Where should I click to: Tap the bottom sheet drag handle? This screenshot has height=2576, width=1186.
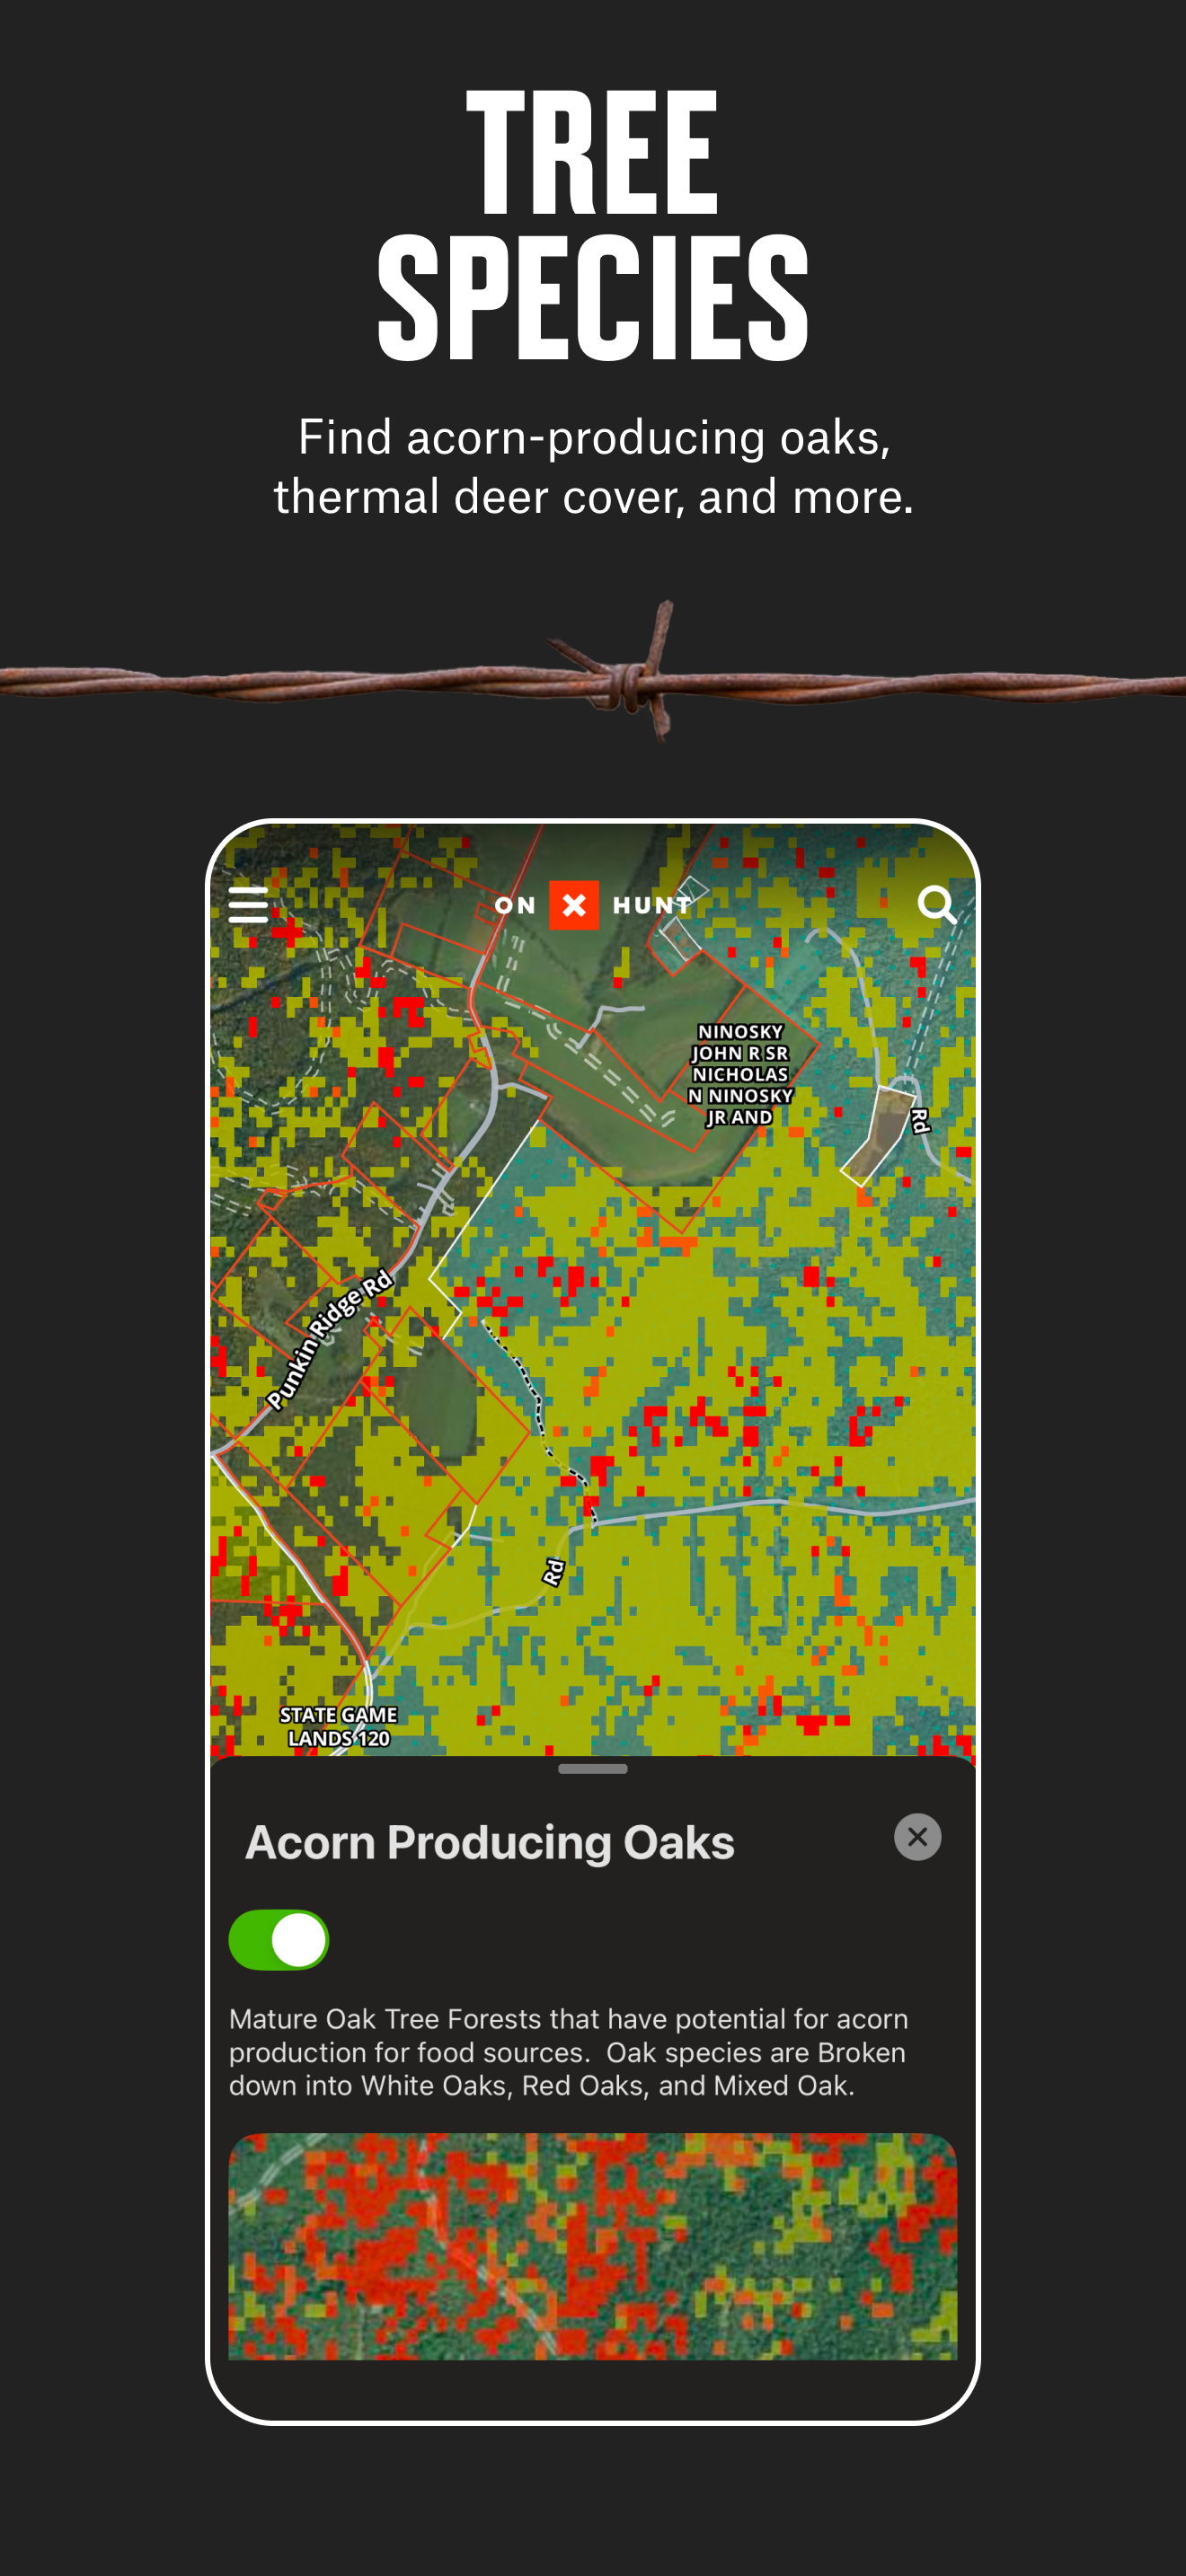[593, 1769]
